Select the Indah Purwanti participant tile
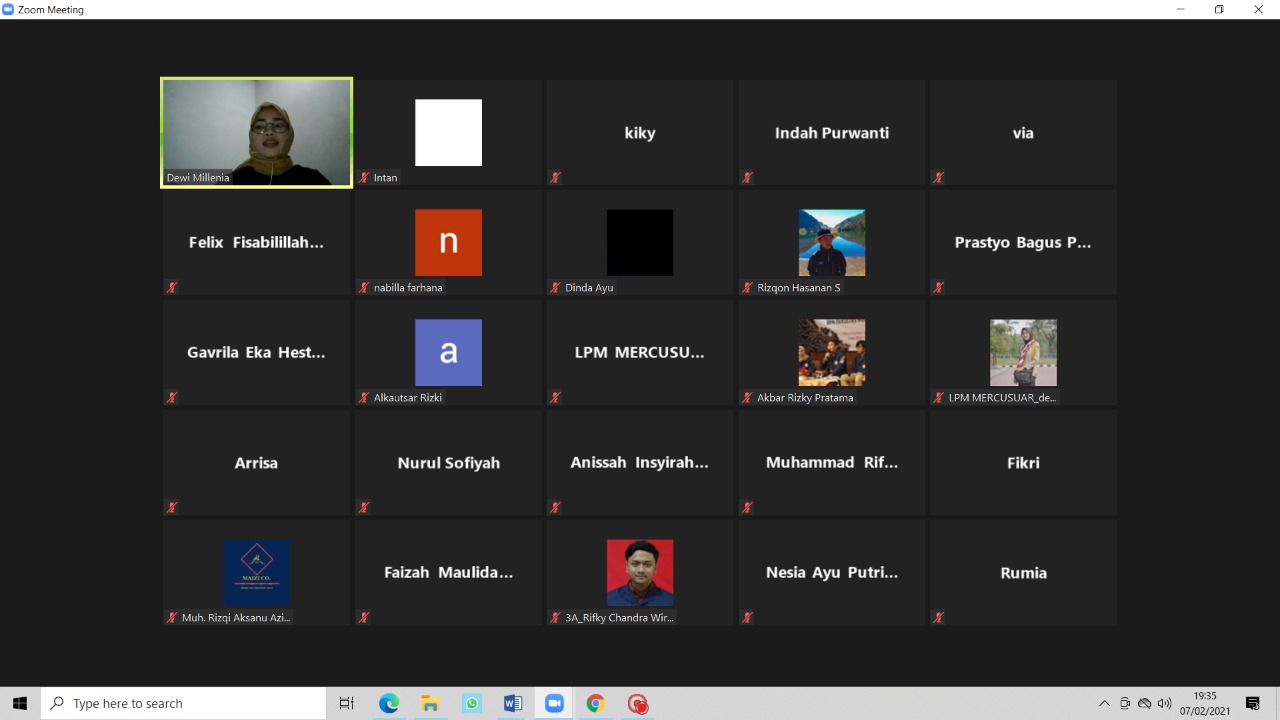1280x720 pixels. click(x=831, y=133)
